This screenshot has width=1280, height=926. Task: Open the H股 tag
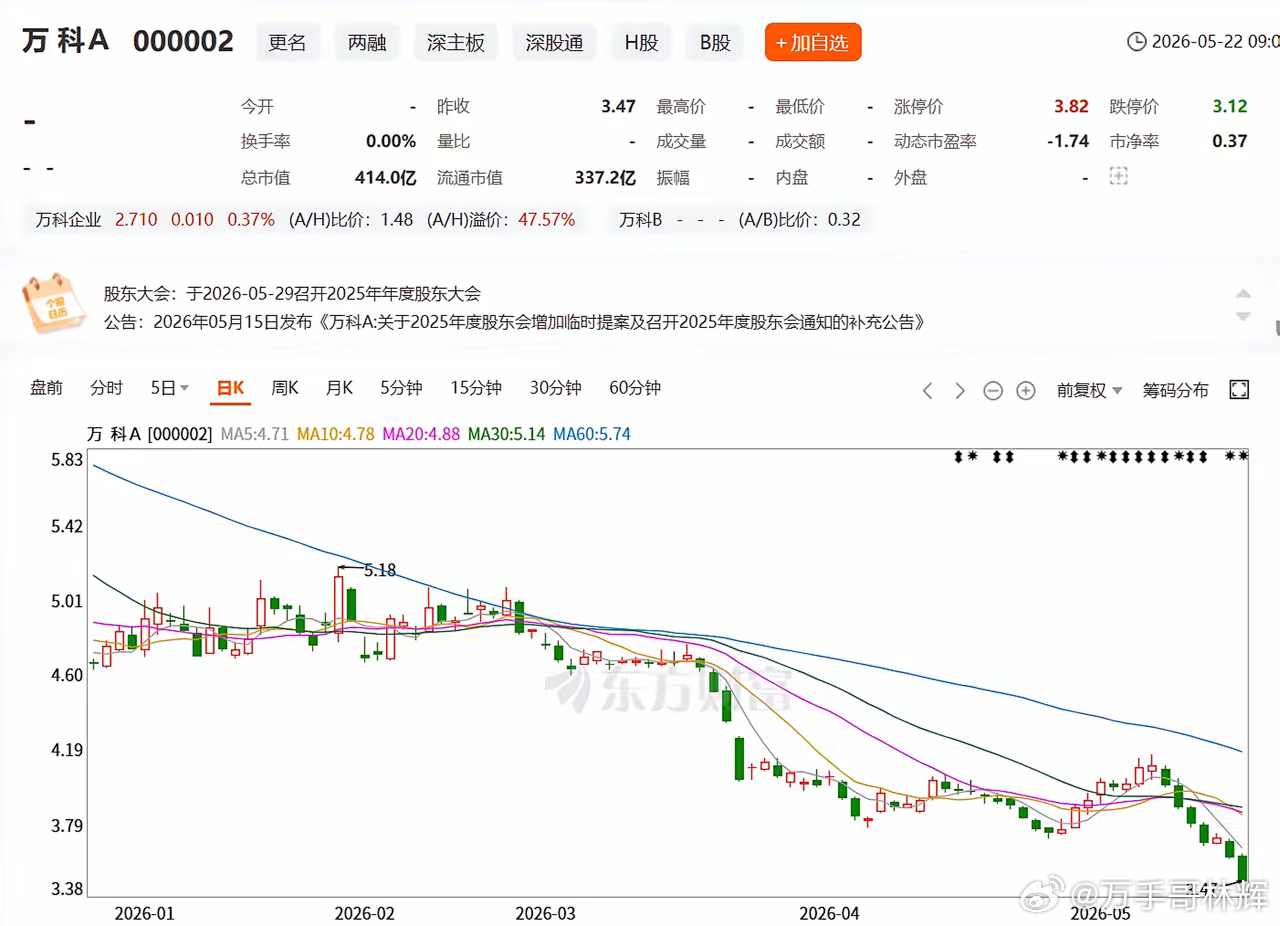click(x=641, y=42)
